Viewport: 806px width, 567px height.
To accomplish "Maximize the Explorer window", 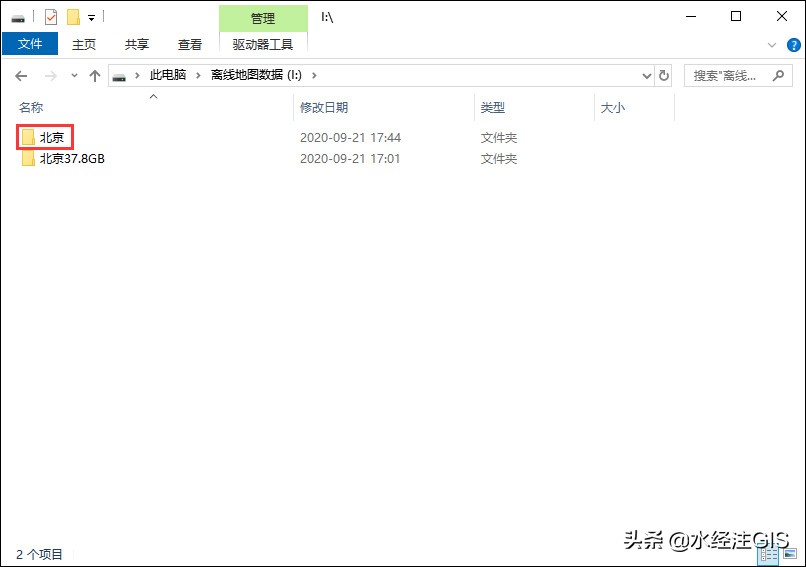I will point(736,16).
